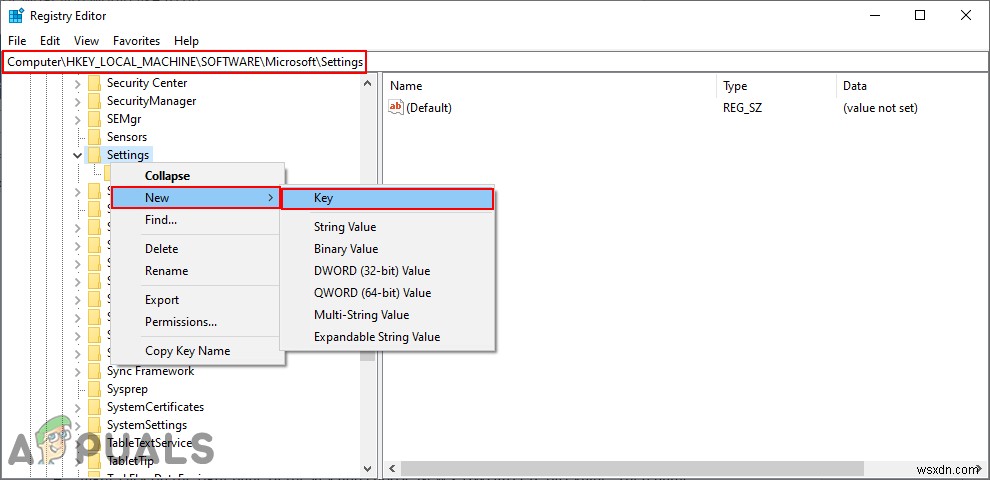
Task: Open the File menu
Action: (x=17, y=40)
